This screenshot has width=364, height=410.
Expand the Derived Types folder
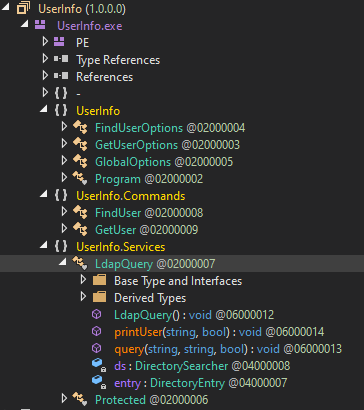(83, 297)
